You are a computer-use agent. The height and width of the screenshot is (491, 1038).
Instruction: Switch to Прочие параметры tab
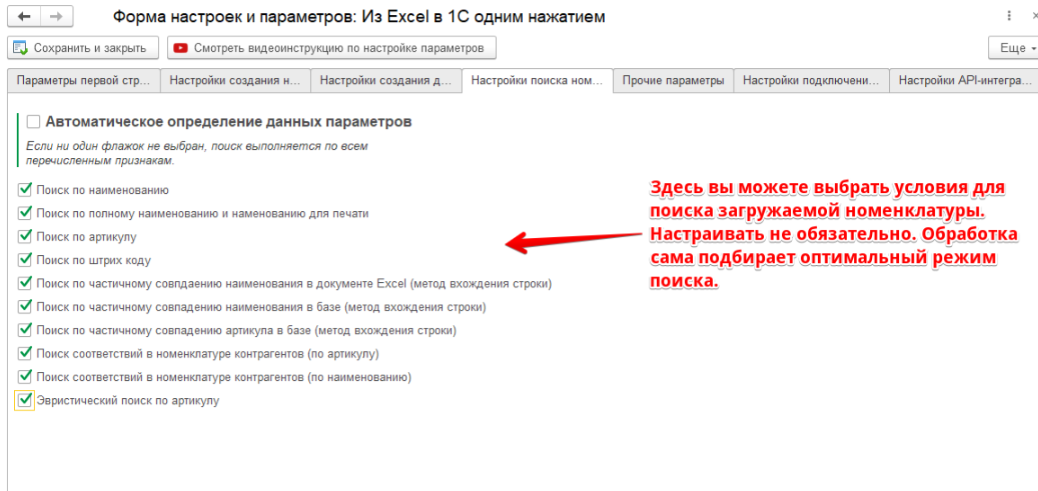tap(673, 81)
